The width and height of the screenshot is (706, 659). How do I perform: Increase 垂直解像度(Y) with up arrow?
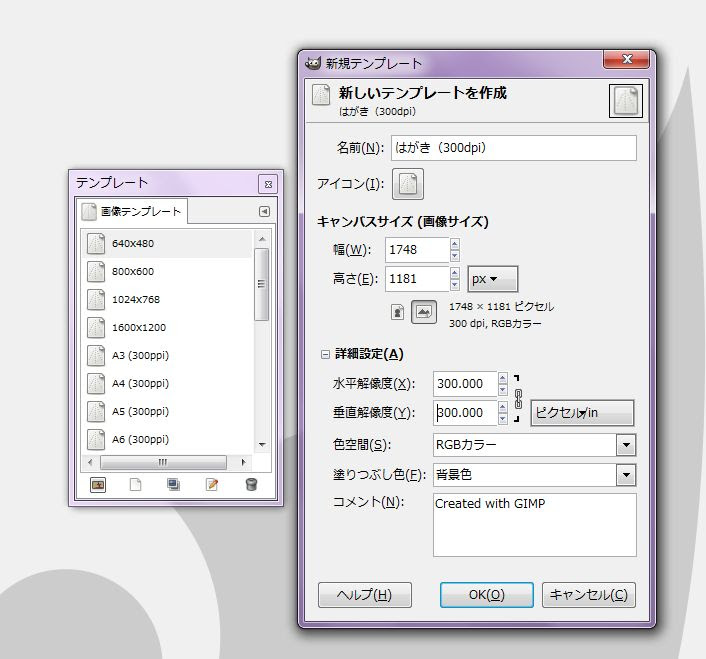(x=503, y=407)
